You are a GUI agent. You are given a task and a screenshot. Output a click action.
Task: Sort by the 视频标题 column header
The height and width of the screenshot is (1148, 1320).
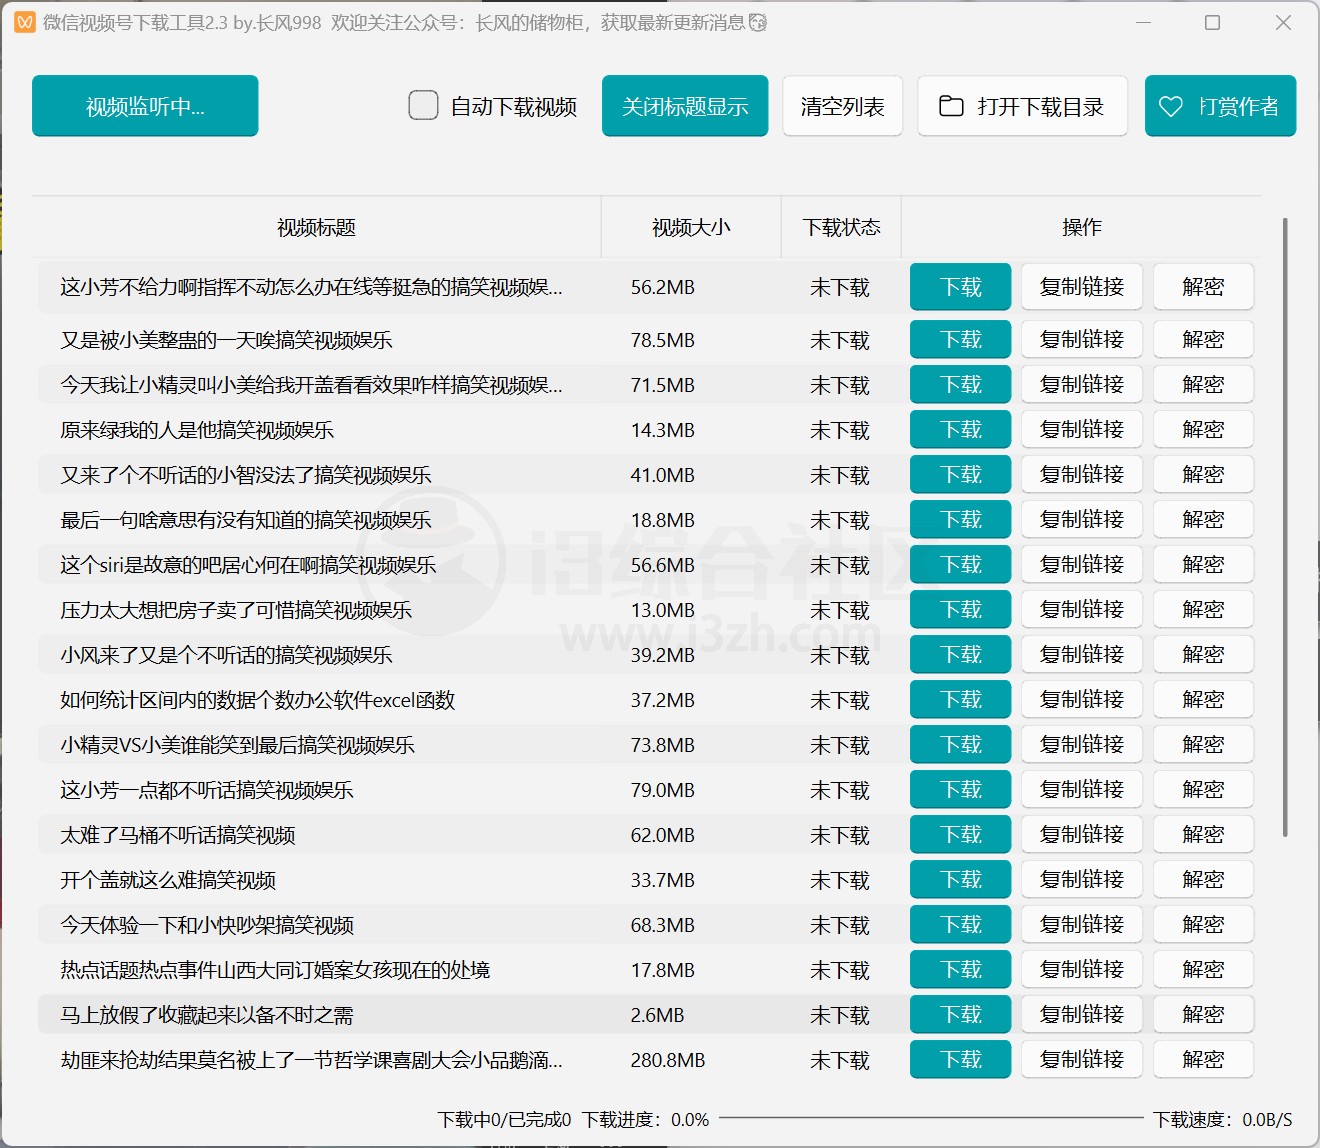[x=316, y=228]
